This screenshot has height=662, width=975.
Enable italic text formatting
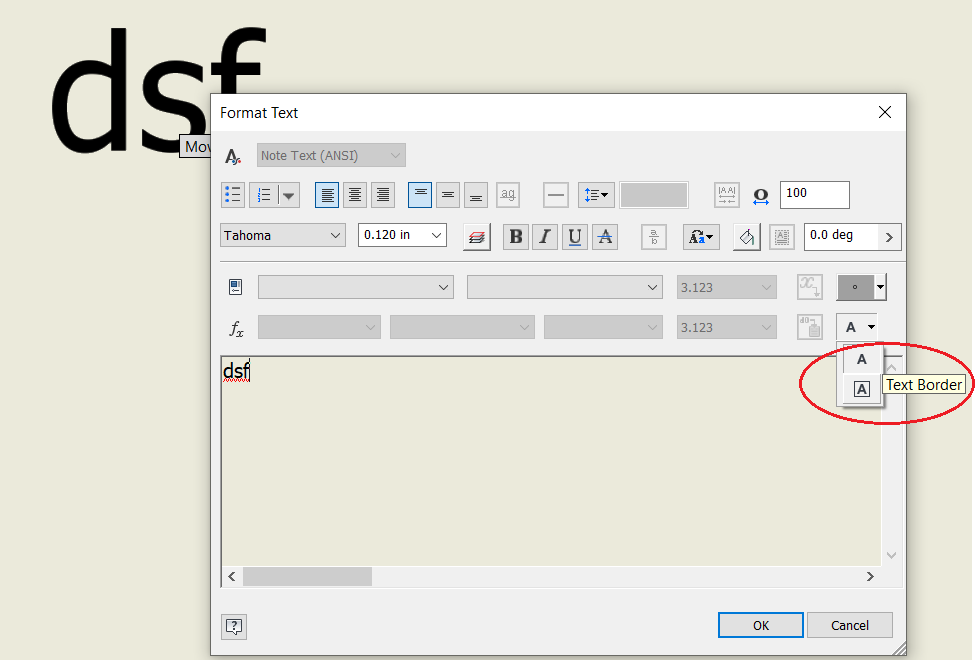click(x=545, y=237)
